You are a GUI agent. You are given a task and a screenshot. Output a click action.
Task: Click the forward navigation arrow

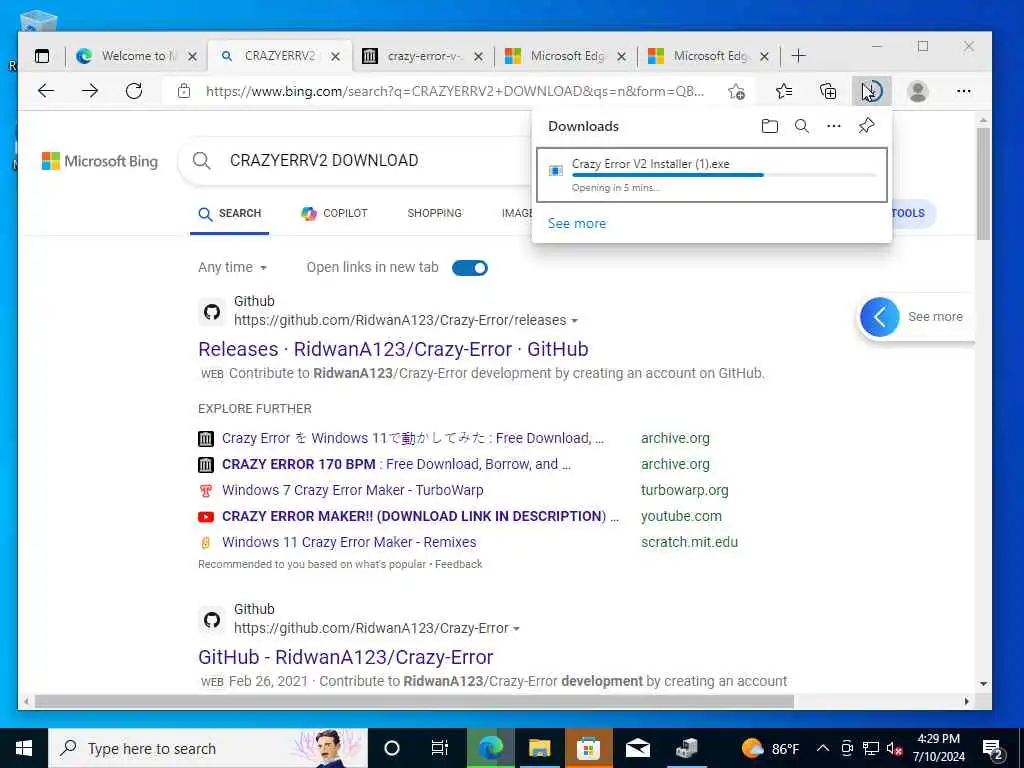[x=90, y=91]
